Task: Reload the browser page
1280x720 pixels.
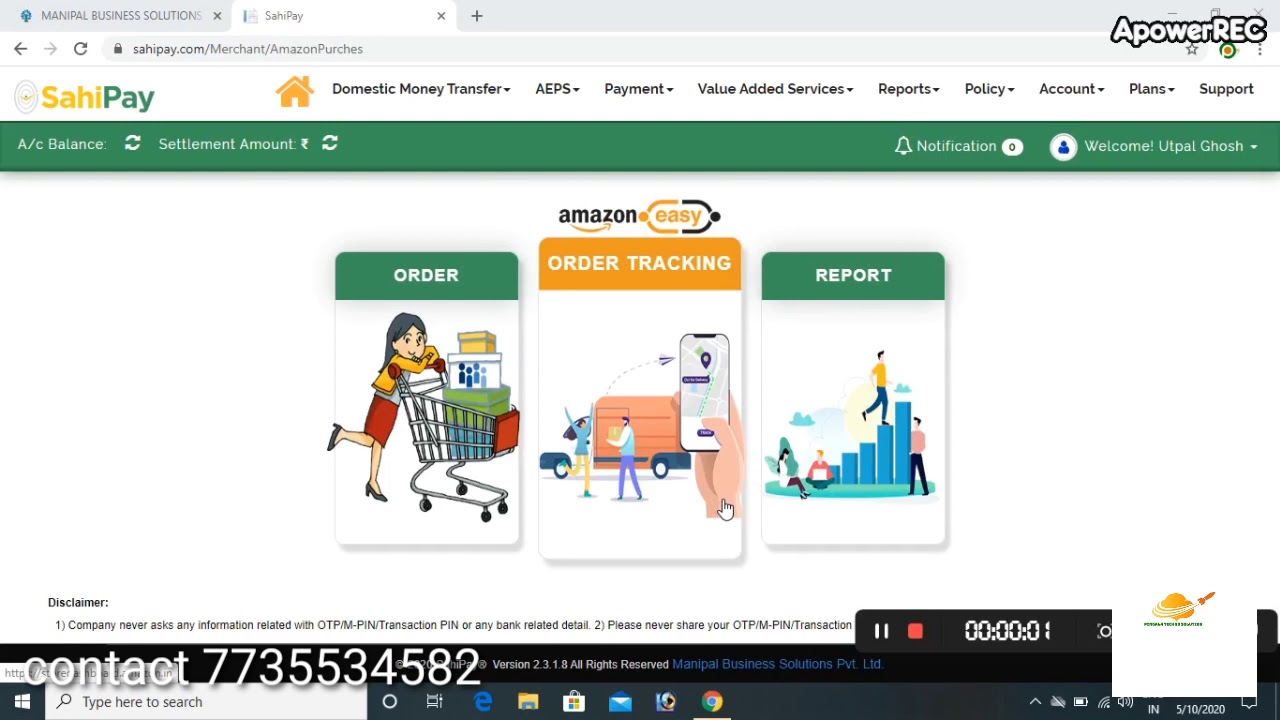Action: click(80, 48)
